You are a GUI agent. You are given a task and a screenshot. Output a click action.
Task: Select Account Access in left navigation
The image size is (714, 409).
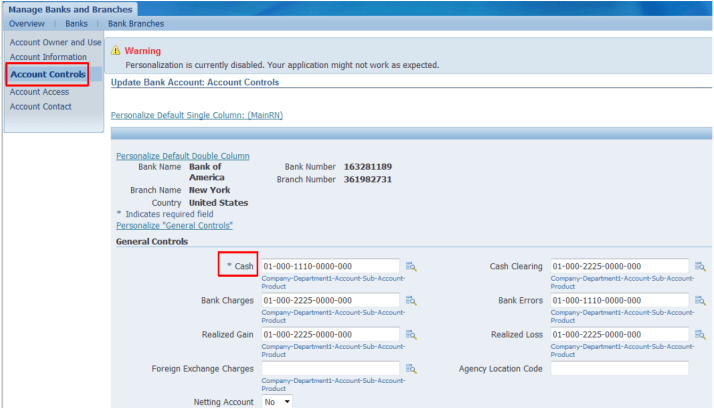[39, 92]
